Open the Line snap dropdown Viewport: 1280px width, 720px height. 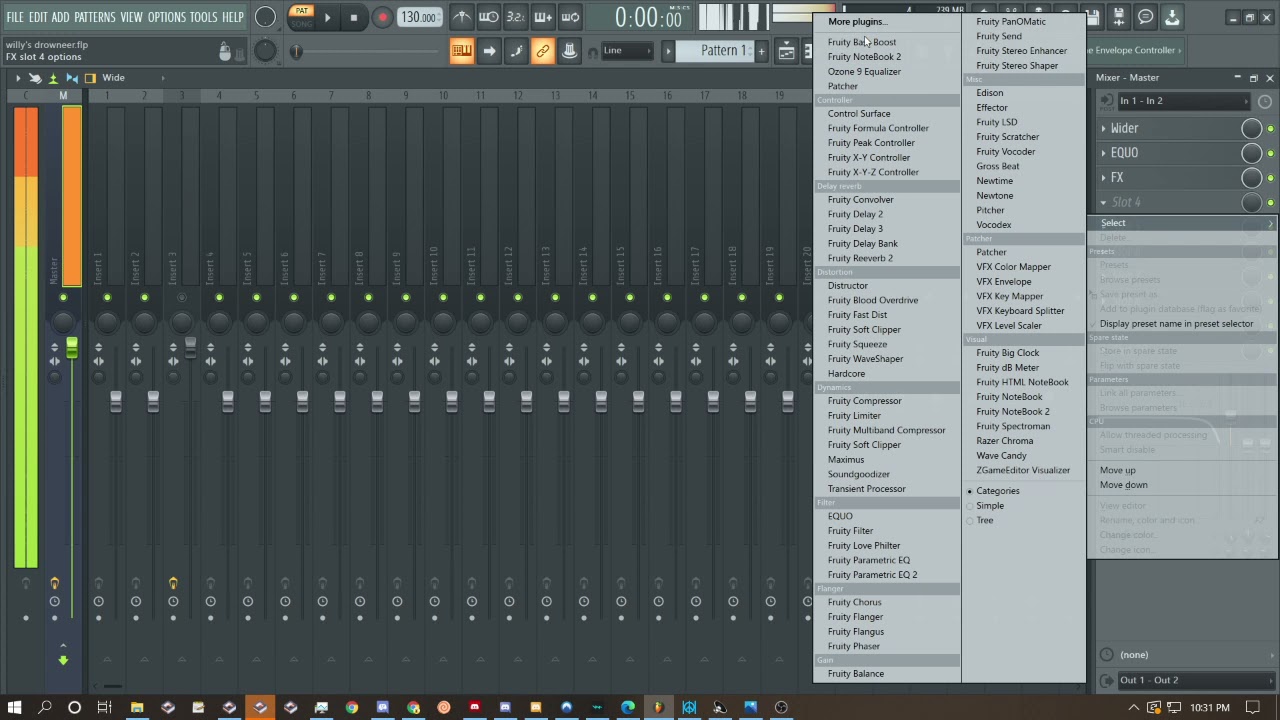click(x=626, y=51)
